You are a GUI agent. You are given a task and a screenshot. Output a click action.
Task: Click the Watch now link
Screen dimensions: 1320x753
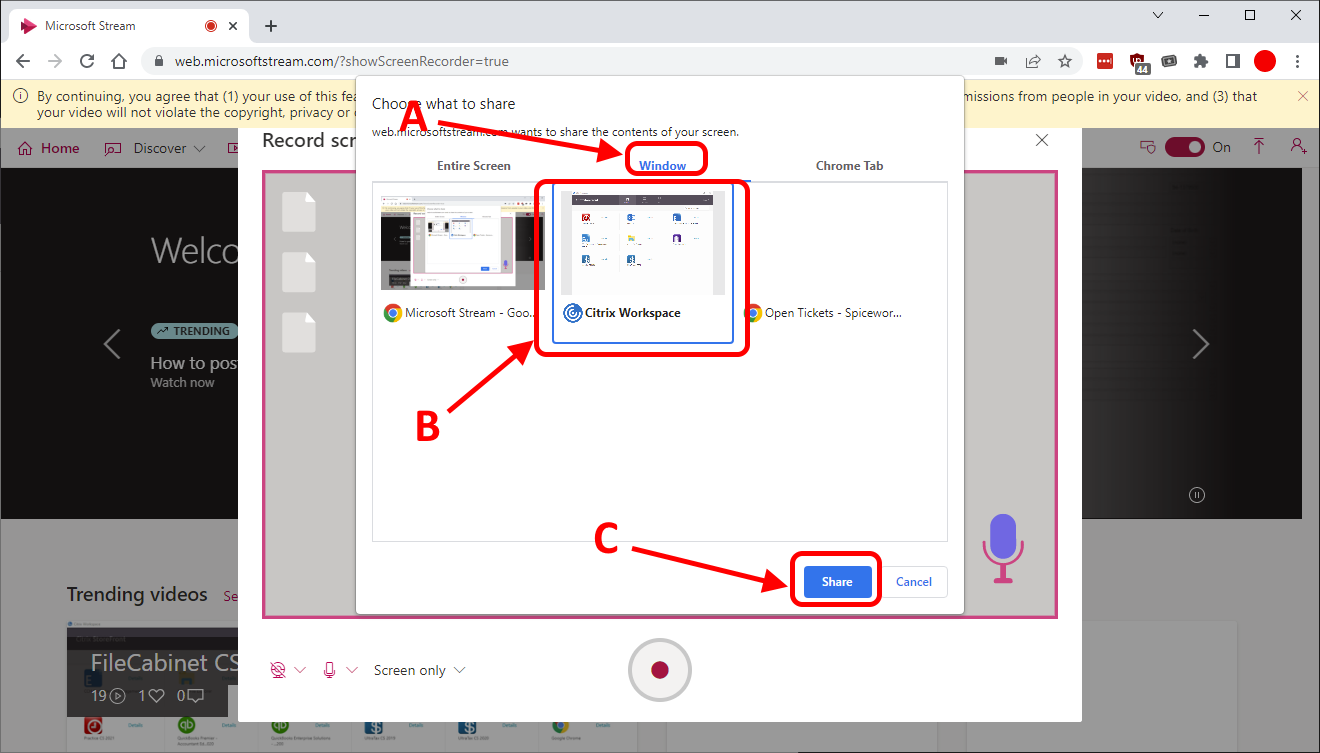pyautogui.click(x=182, y=383)
